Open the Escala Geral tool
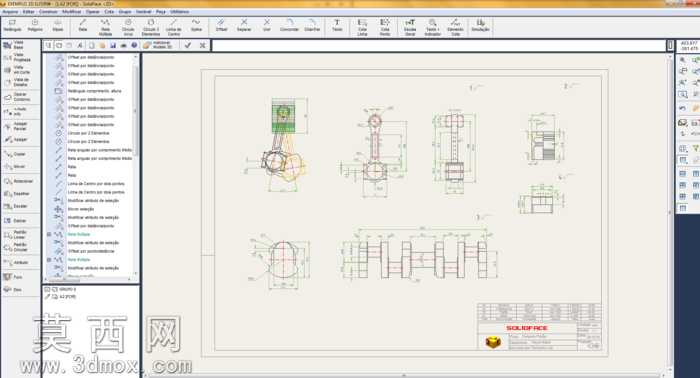 [410, 27]
